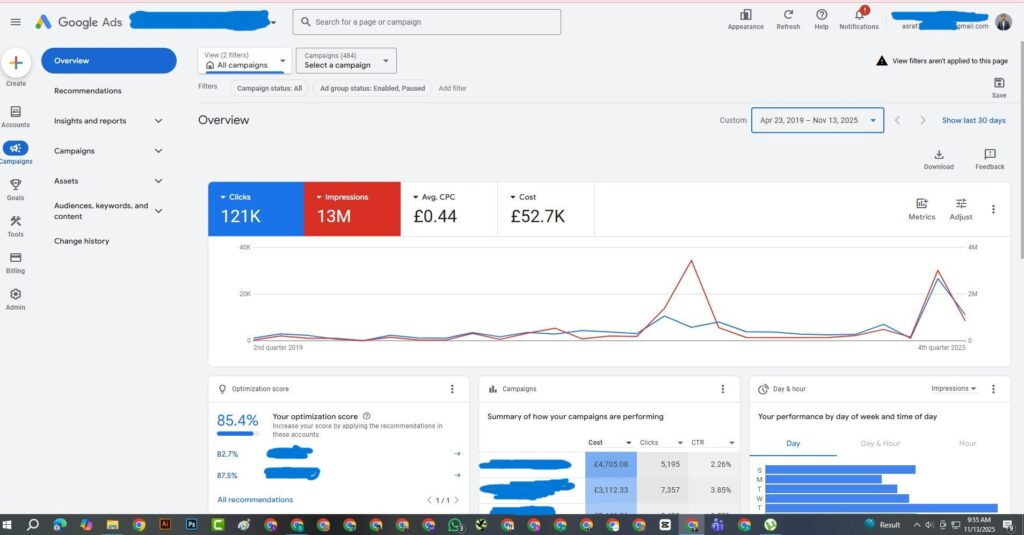Open the Appearance settings
The width and height of the screenshot is (1024, 535).
click(x=745, y=20)
